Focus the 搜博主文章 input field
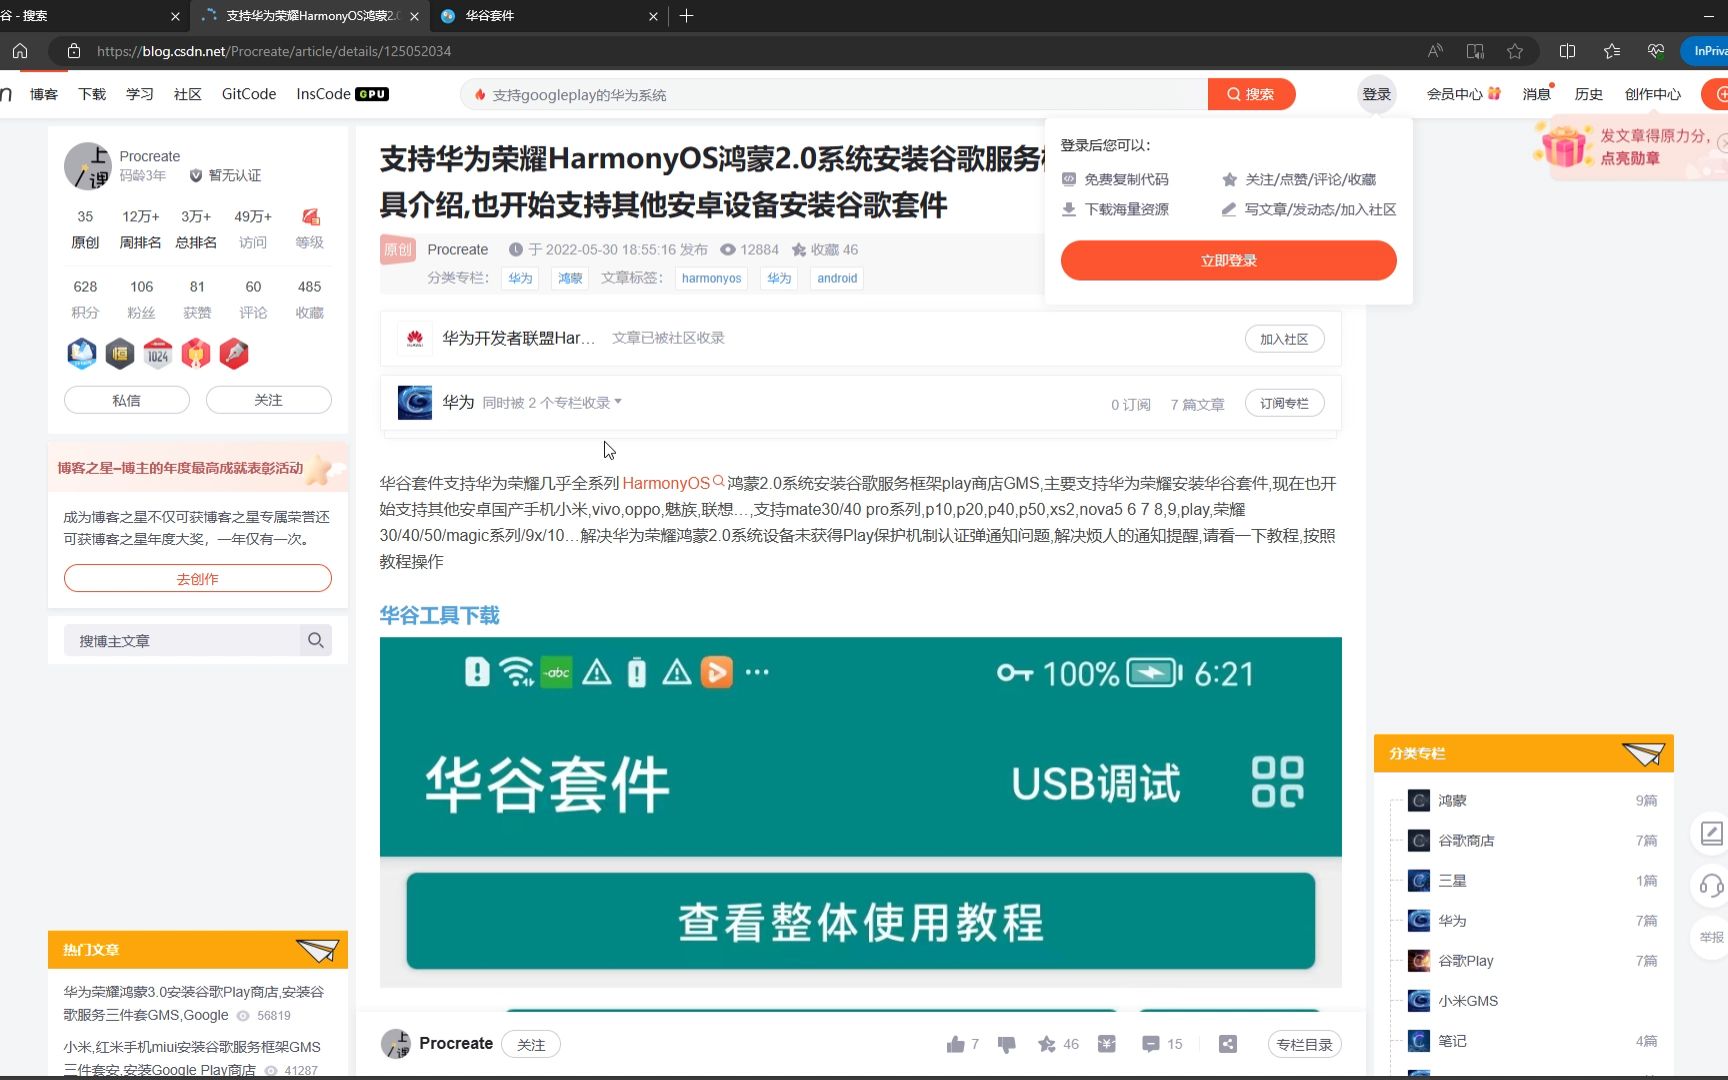Image resolution: width=1728 pixels, height=1080 pixels. pos(183,640)
